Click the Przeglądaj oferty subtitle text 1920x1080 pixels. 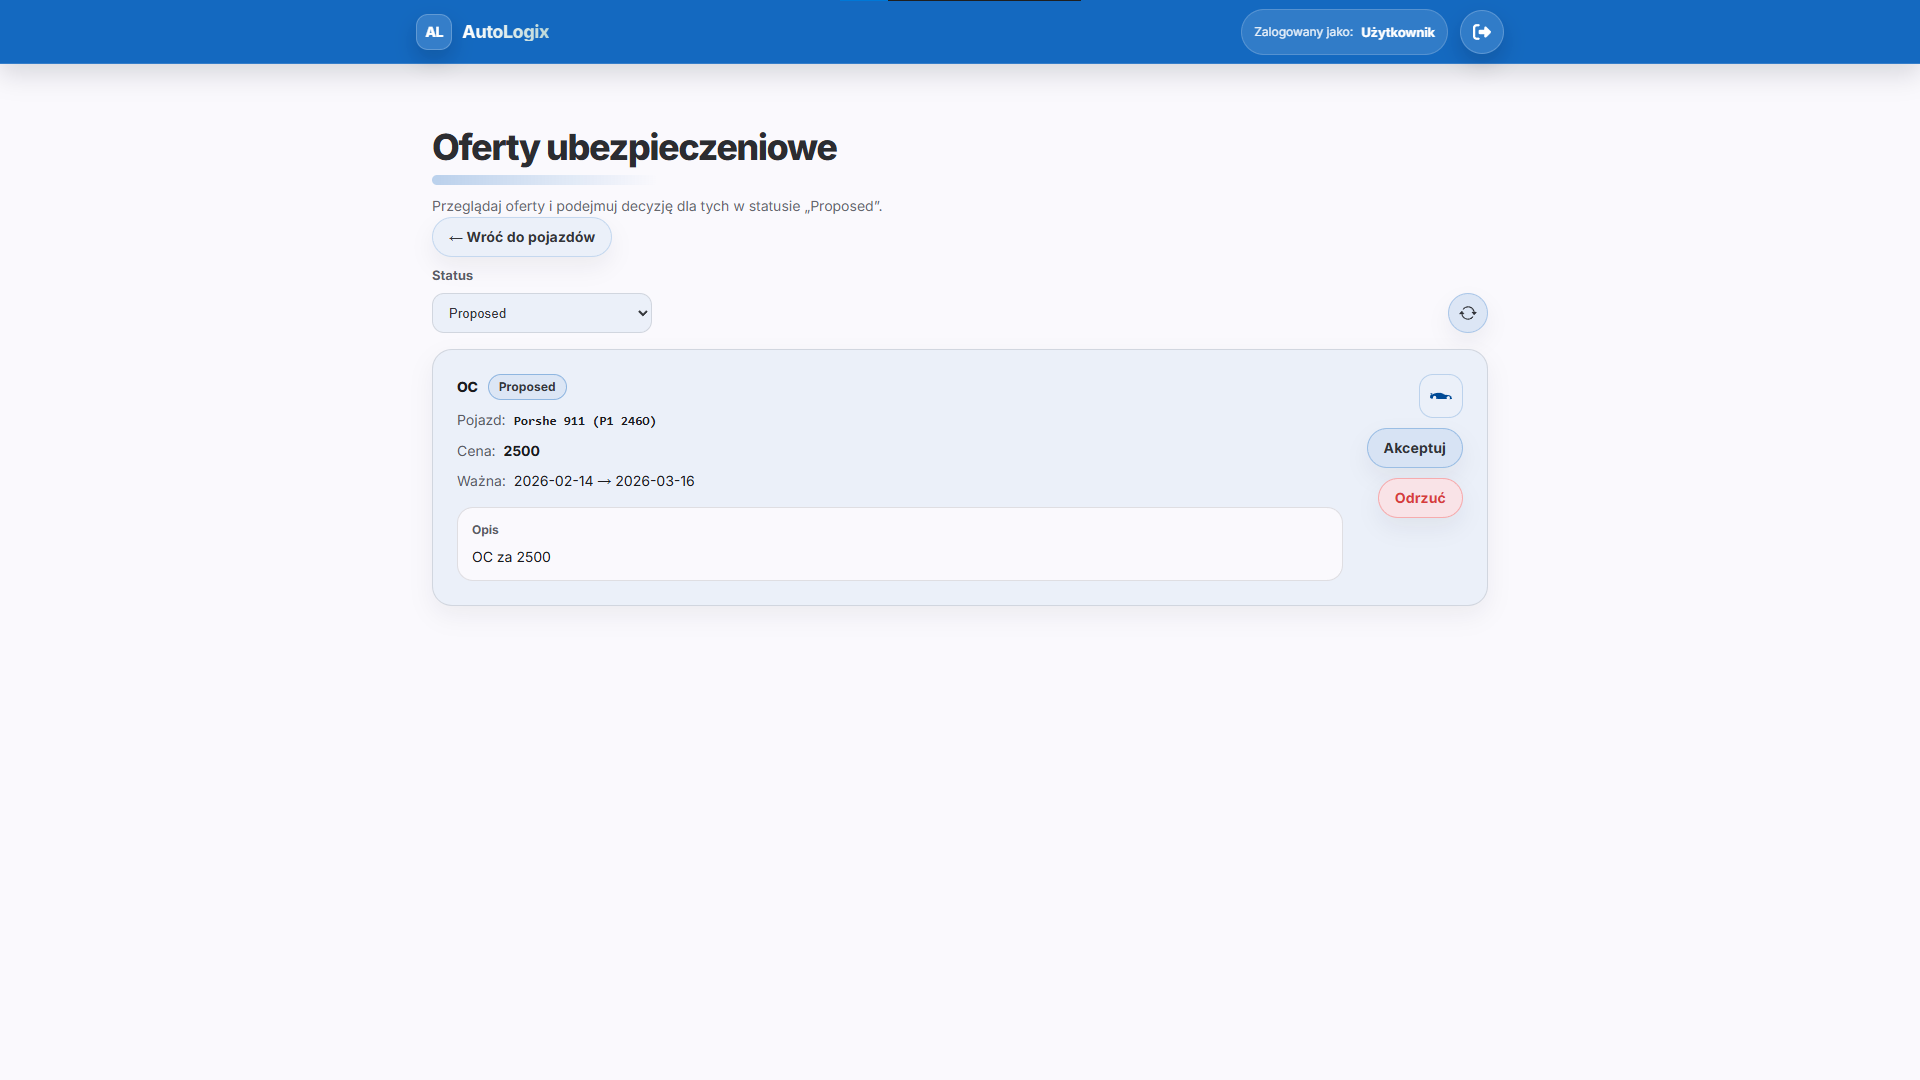coord(657,206)
